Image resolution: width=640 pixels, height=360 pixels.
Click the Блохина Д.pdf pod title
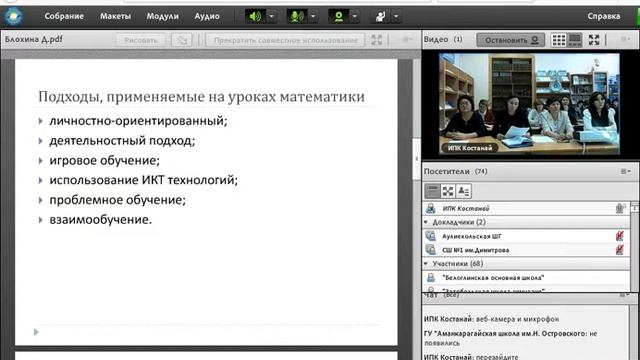click(34, 40)
